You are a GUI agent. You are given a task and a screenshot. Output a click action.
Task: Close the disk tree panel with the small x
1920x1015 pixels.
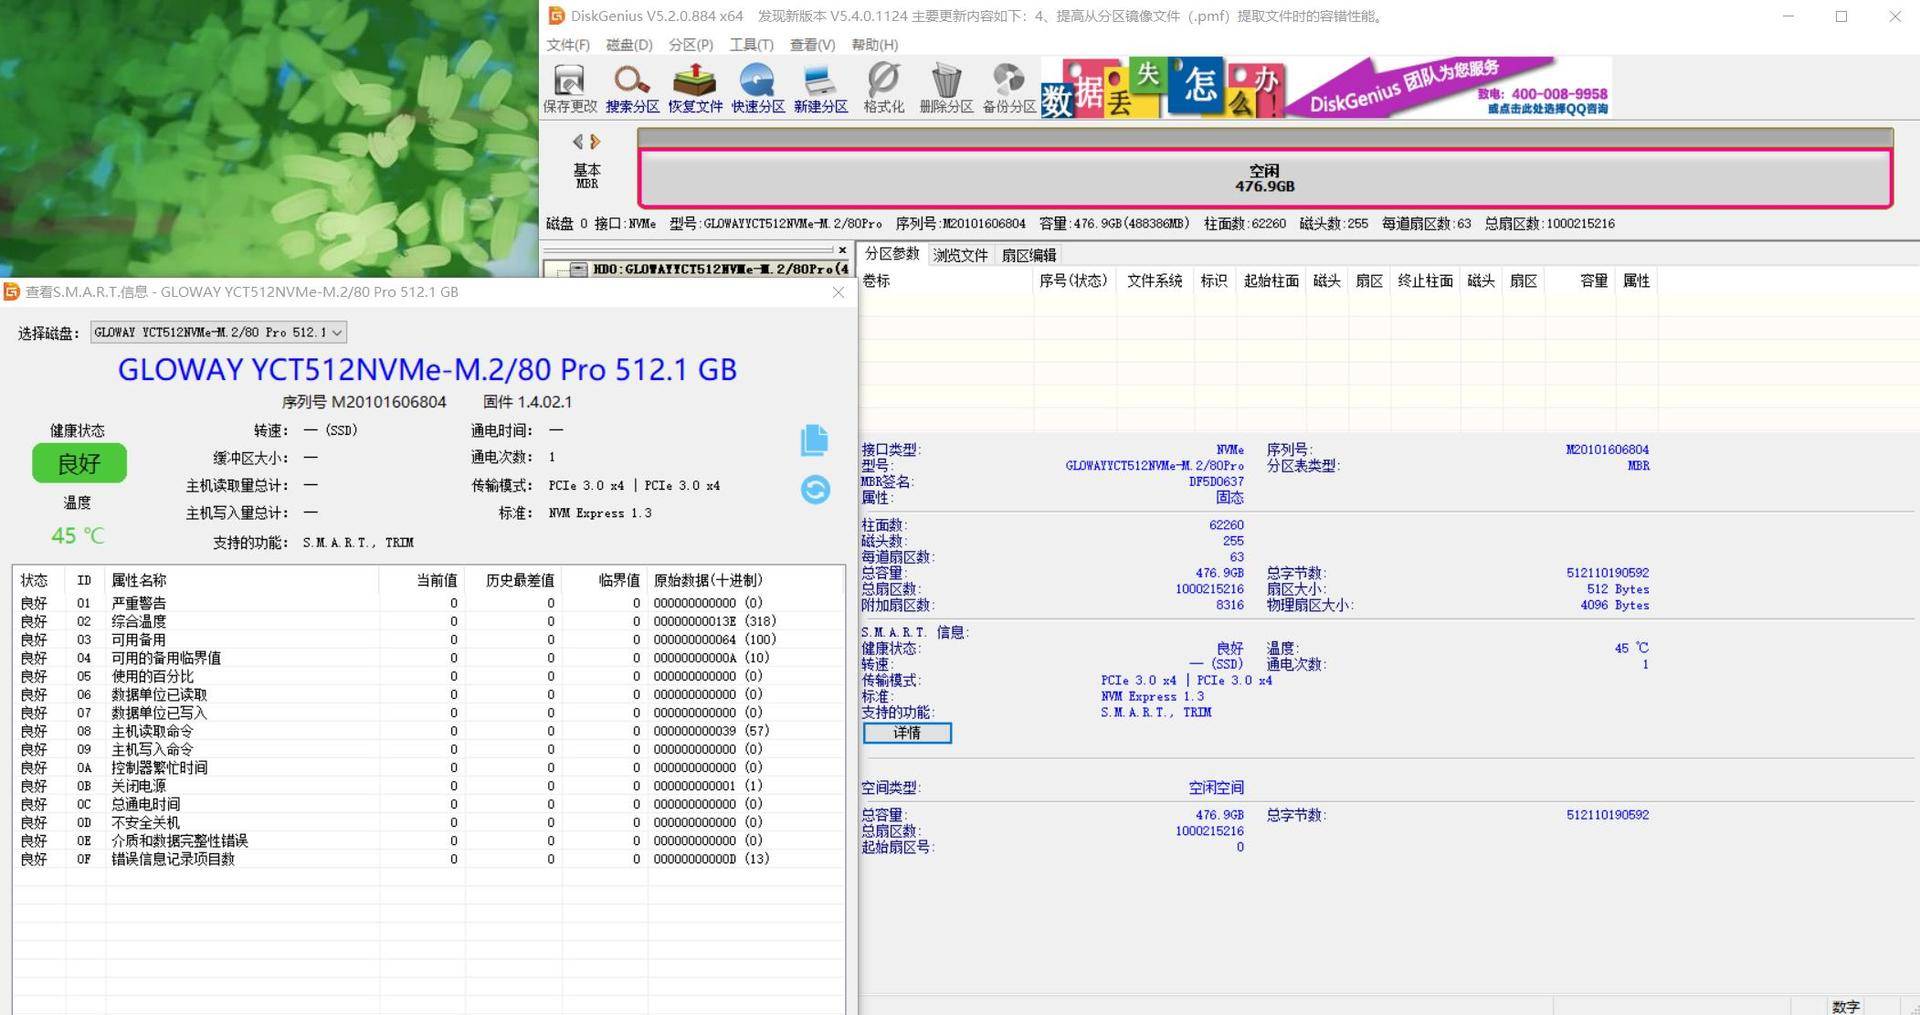[842, 250]
